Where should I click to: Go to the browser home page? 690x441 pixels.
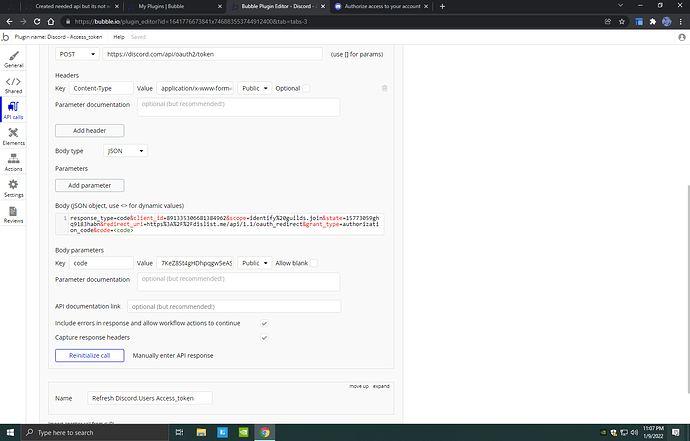(51, 21)
